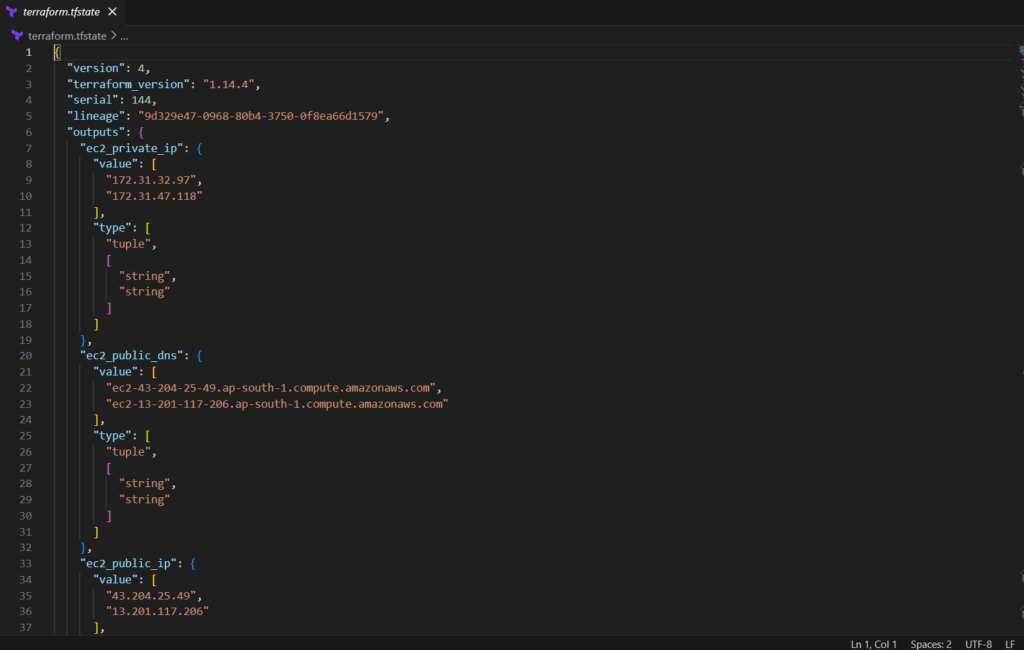Click the ec2-43-204-25-49 public DNS string

pos(273,387)
